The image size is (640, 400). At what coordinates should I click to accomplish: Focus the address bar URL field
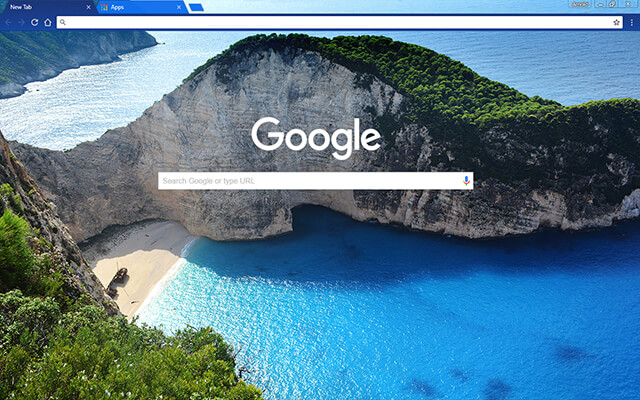(330, 22)
